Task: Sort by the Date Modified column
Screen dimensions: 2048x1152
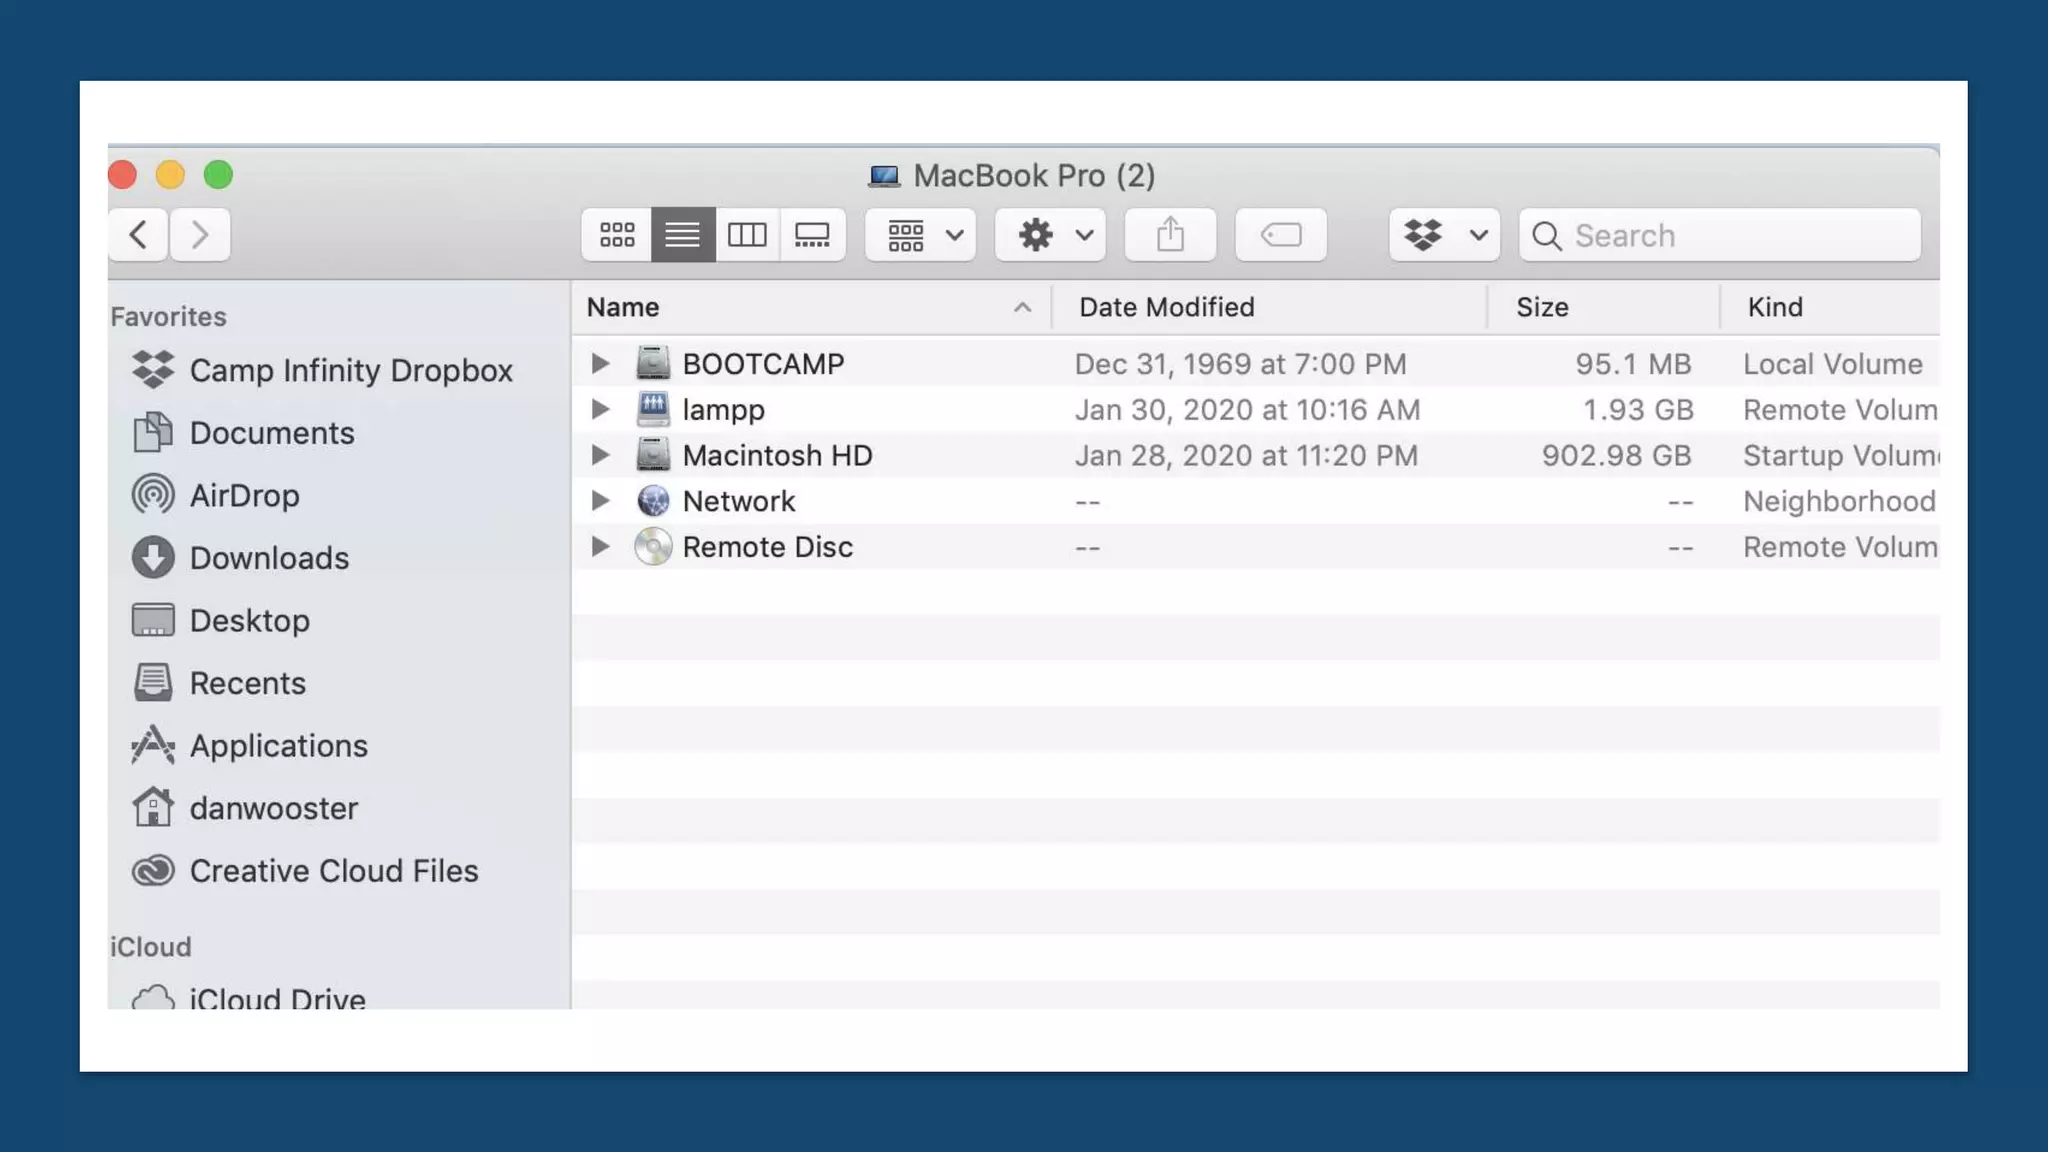Action: click(x=1166, y=307)
